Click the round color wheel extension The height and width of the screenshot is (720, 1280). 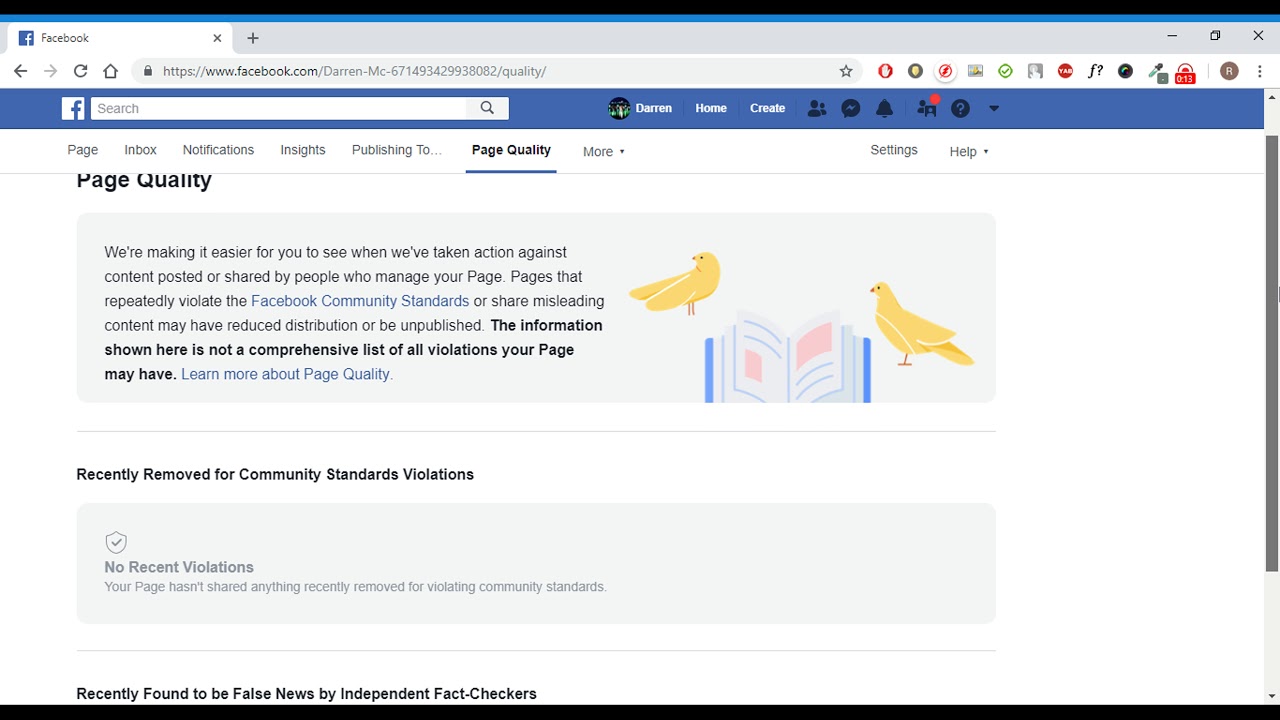point(1125,71)
